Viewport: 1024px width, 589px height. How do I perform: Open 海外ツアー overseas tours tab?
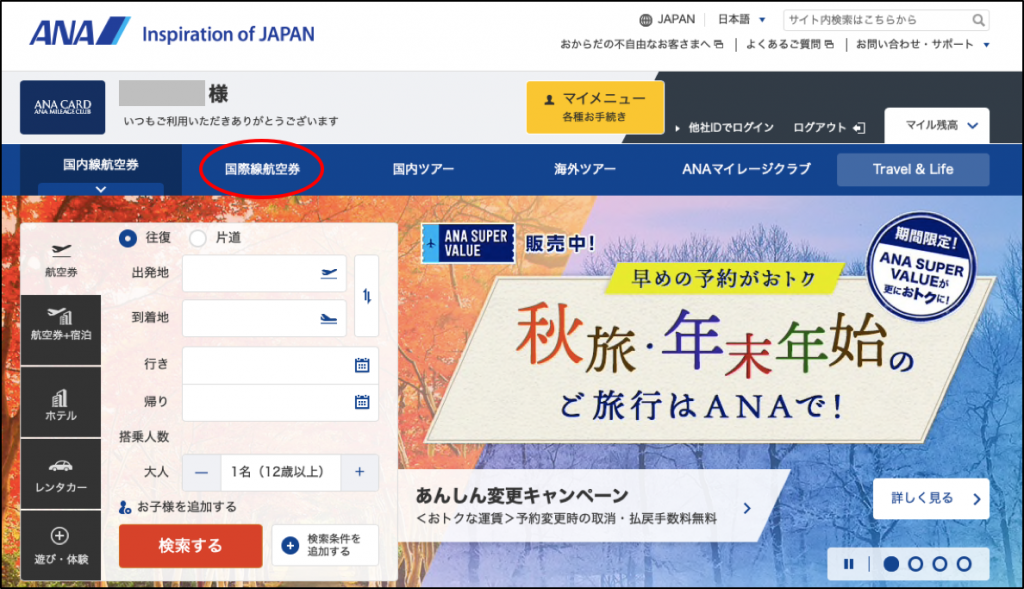[x=584, y=169]
